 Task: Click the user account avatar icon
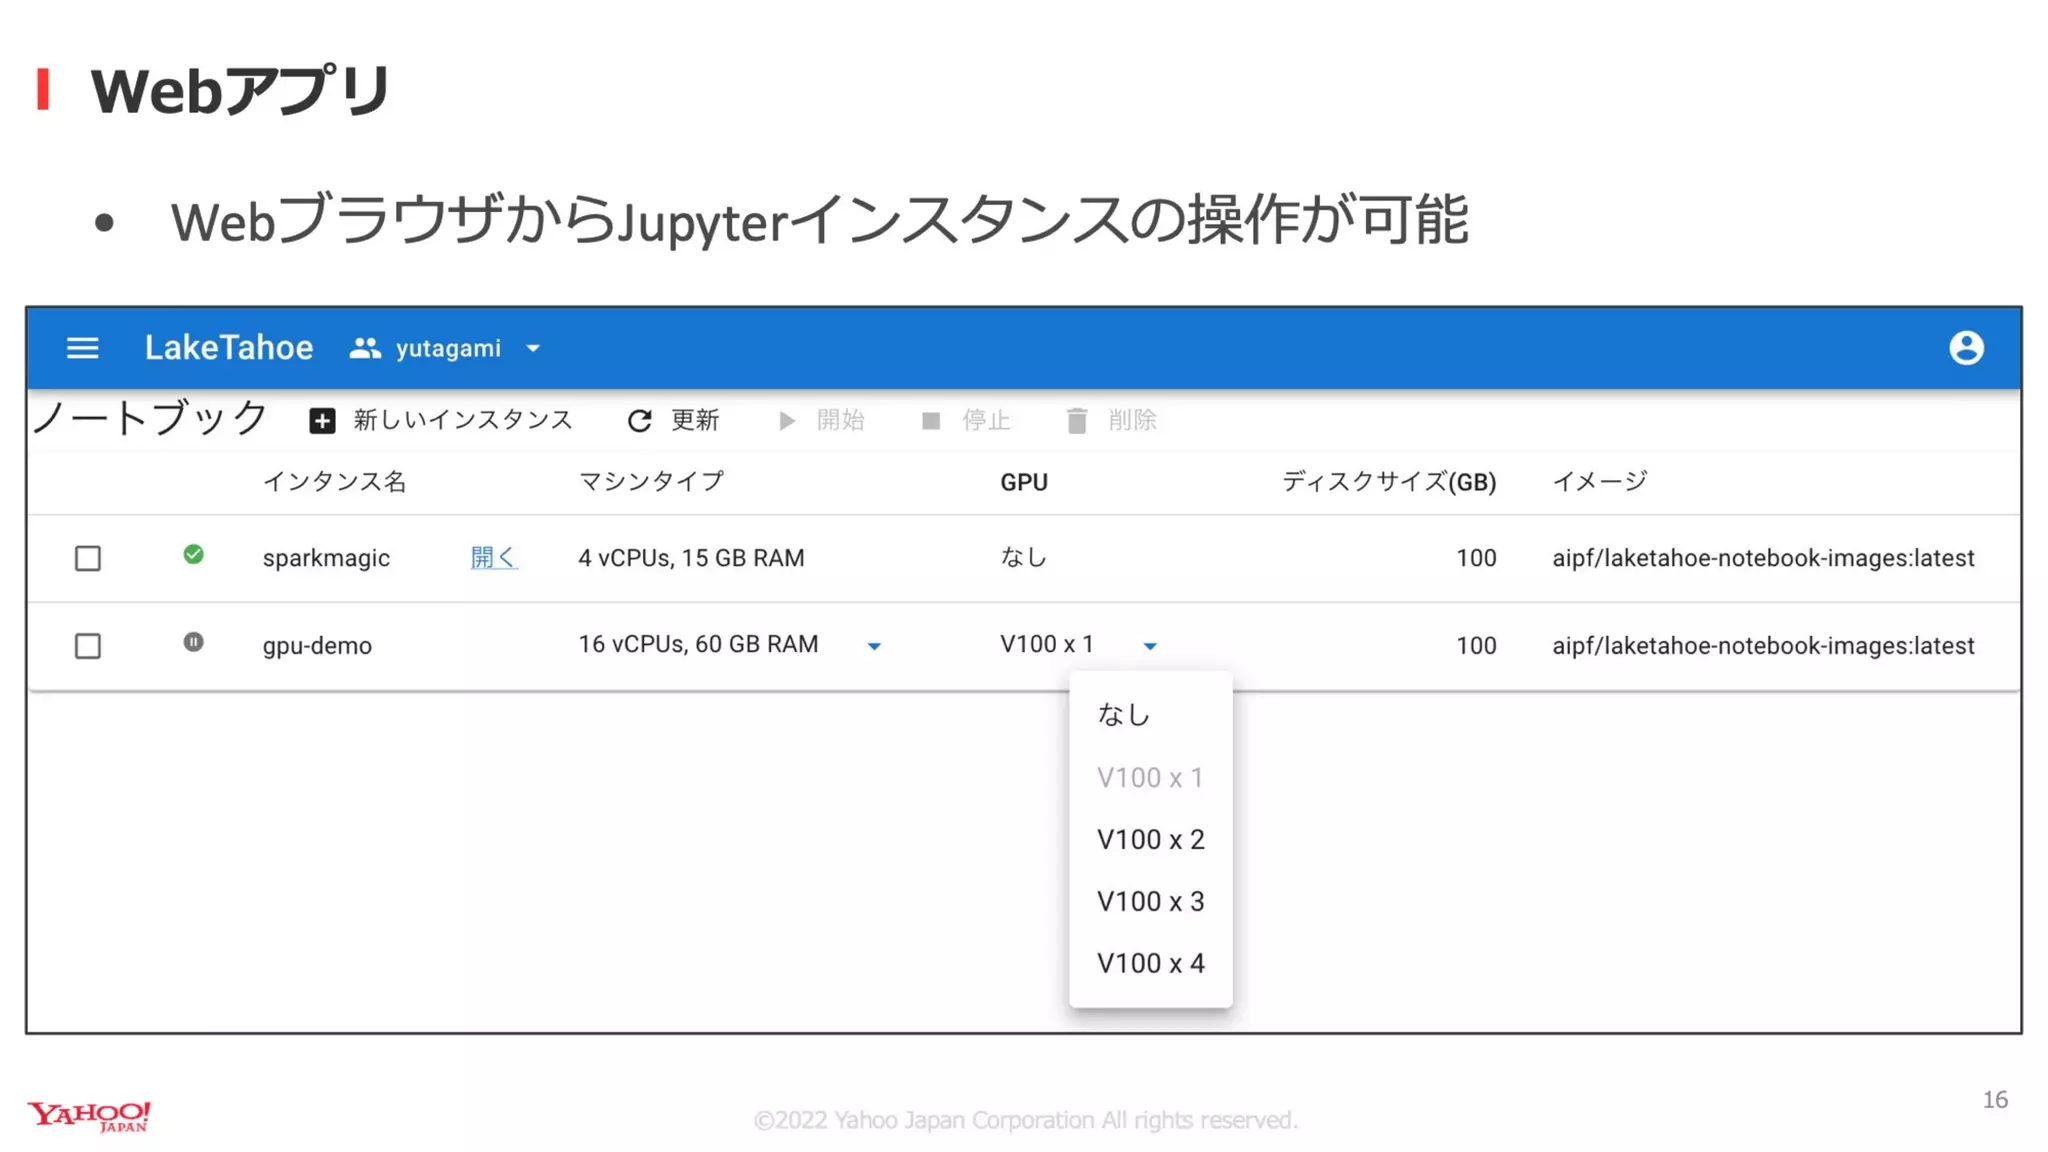[x=1965, y=348]
